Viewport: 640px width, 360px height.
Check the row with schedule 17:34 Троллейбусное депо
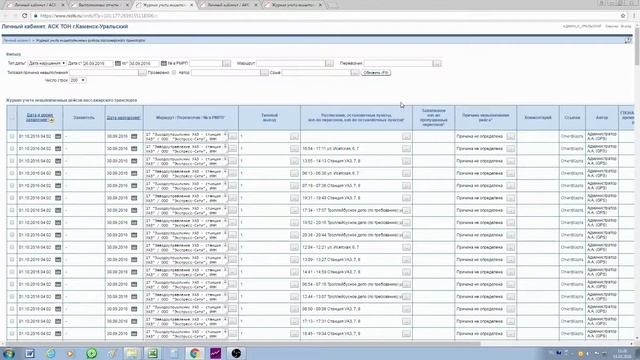(x=12, y=210)
